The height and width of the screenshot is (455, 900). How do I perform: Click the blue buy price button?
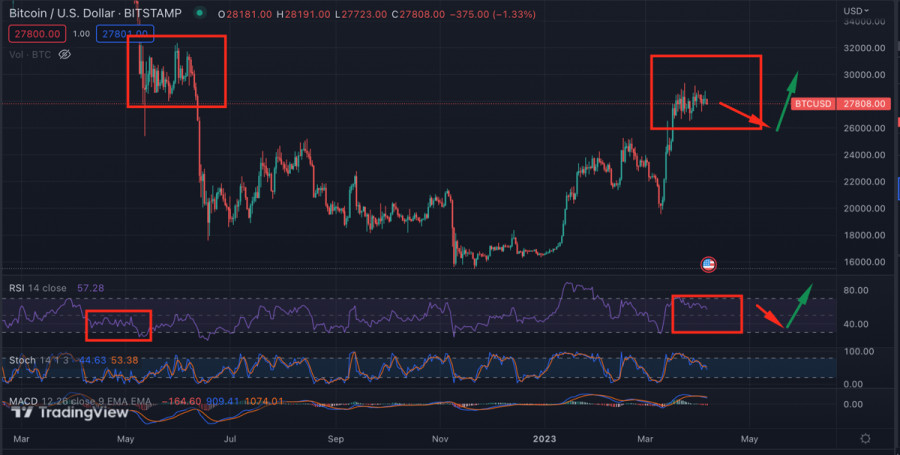124,33
